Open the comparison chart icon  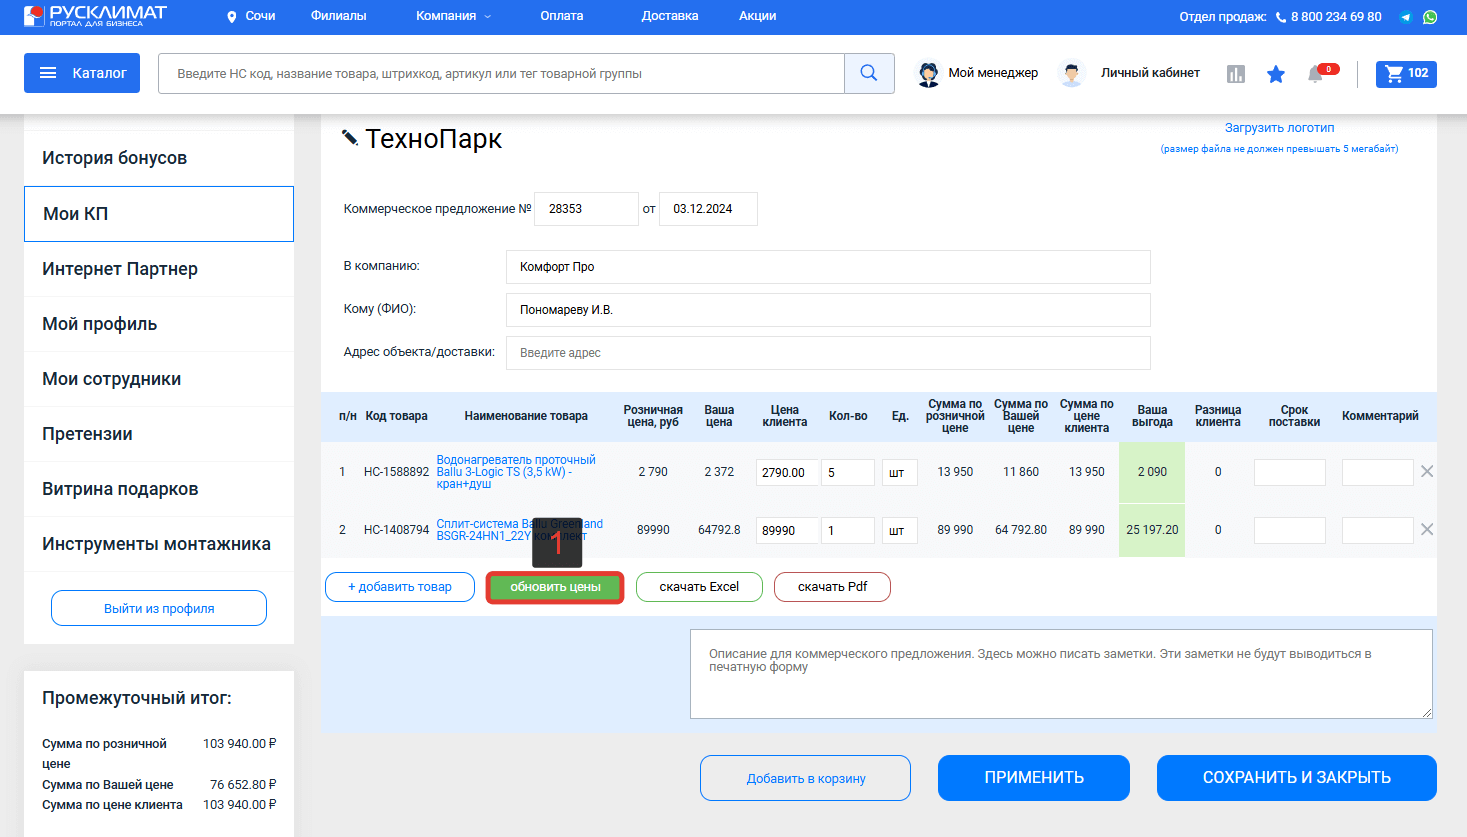click(x=1236, y=74)
